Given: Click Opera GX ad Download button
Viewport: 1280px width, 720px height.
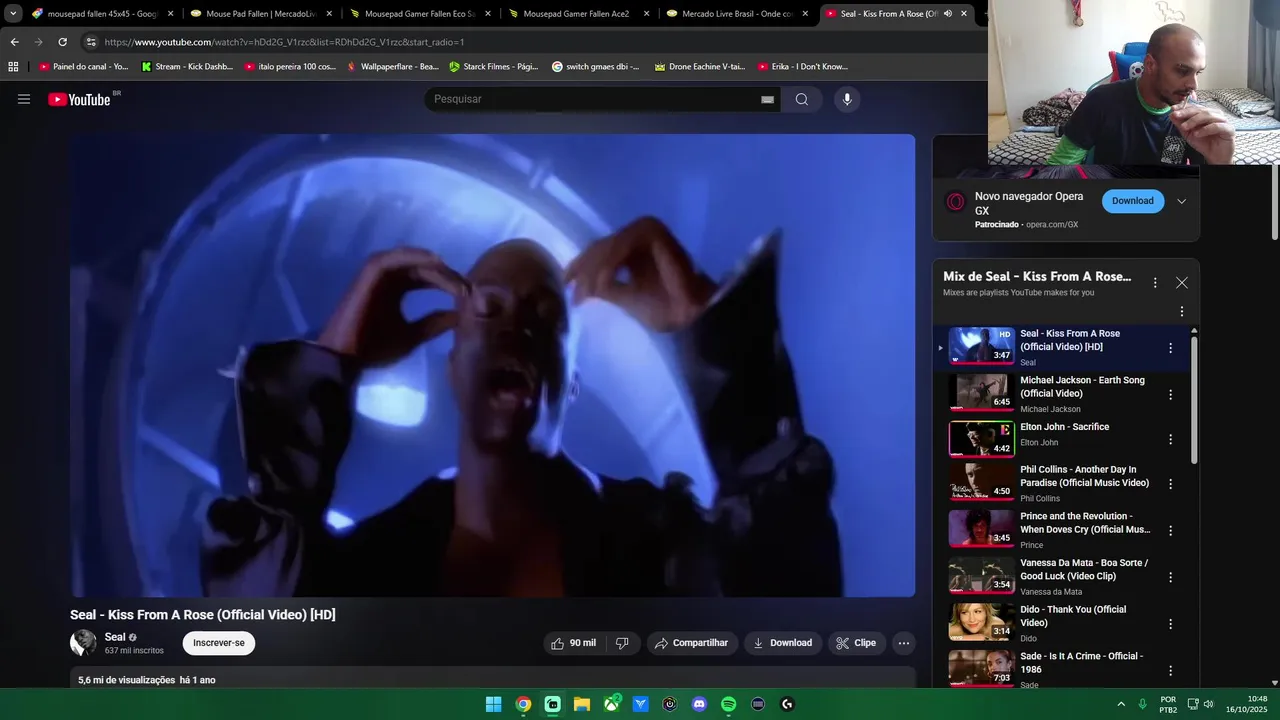Looking at the screenshot, I should click(1133, 201).
